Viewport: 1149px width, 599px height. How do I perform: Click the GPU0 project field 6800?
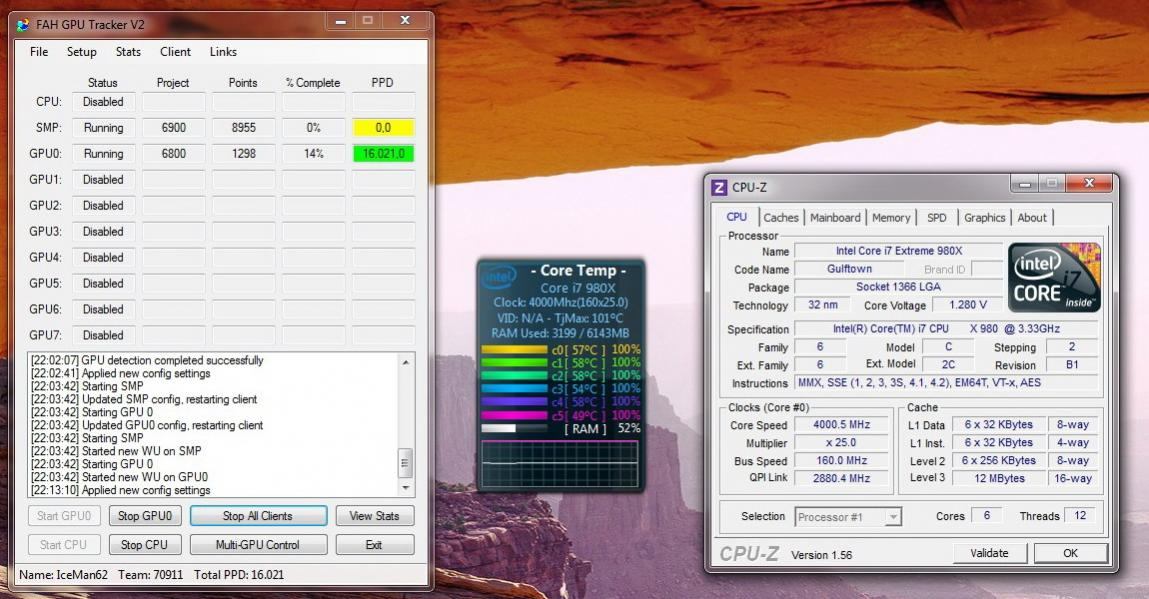(174, 153)
